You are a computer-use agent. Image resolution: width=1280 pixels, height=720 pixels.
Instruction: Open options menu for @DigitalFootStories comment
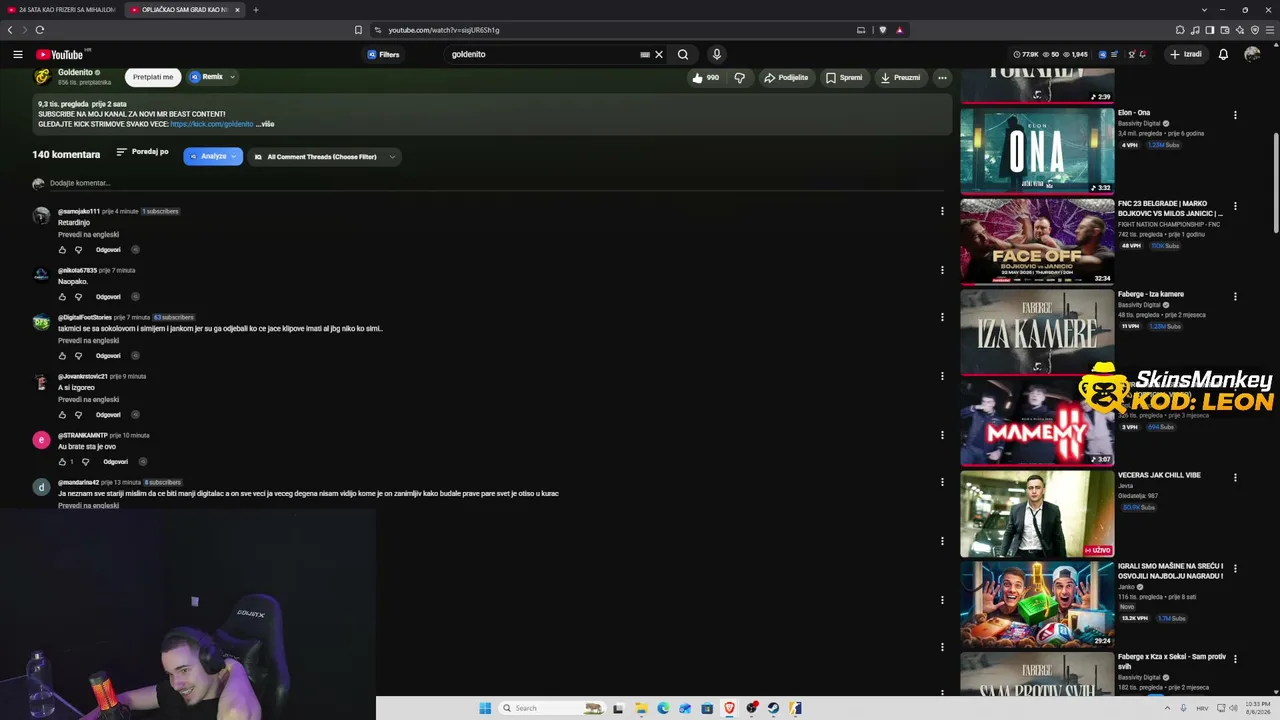pos(942,317)
